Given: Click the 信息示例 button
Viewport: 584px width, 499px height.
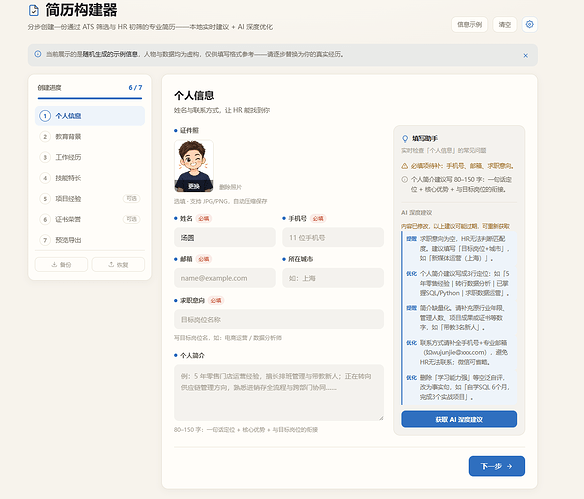Looking at the screenshot, I should click(469, 25).
